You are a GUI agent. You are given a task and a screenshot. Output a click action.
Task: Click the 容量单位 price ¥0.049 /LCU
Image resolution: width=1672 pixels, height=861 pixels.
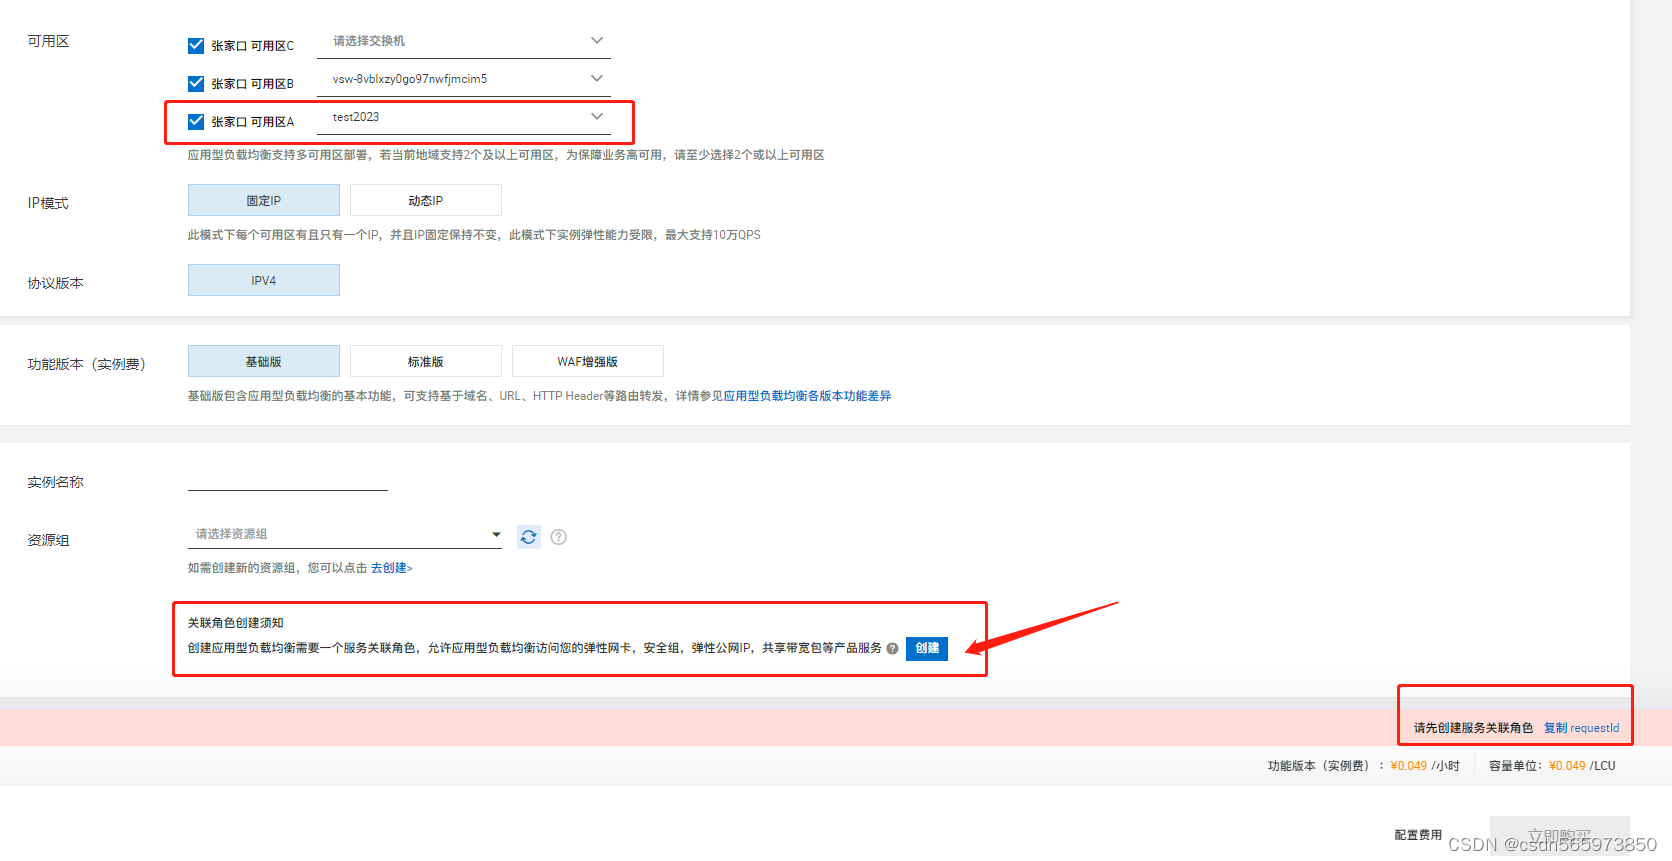point(1582,766)
